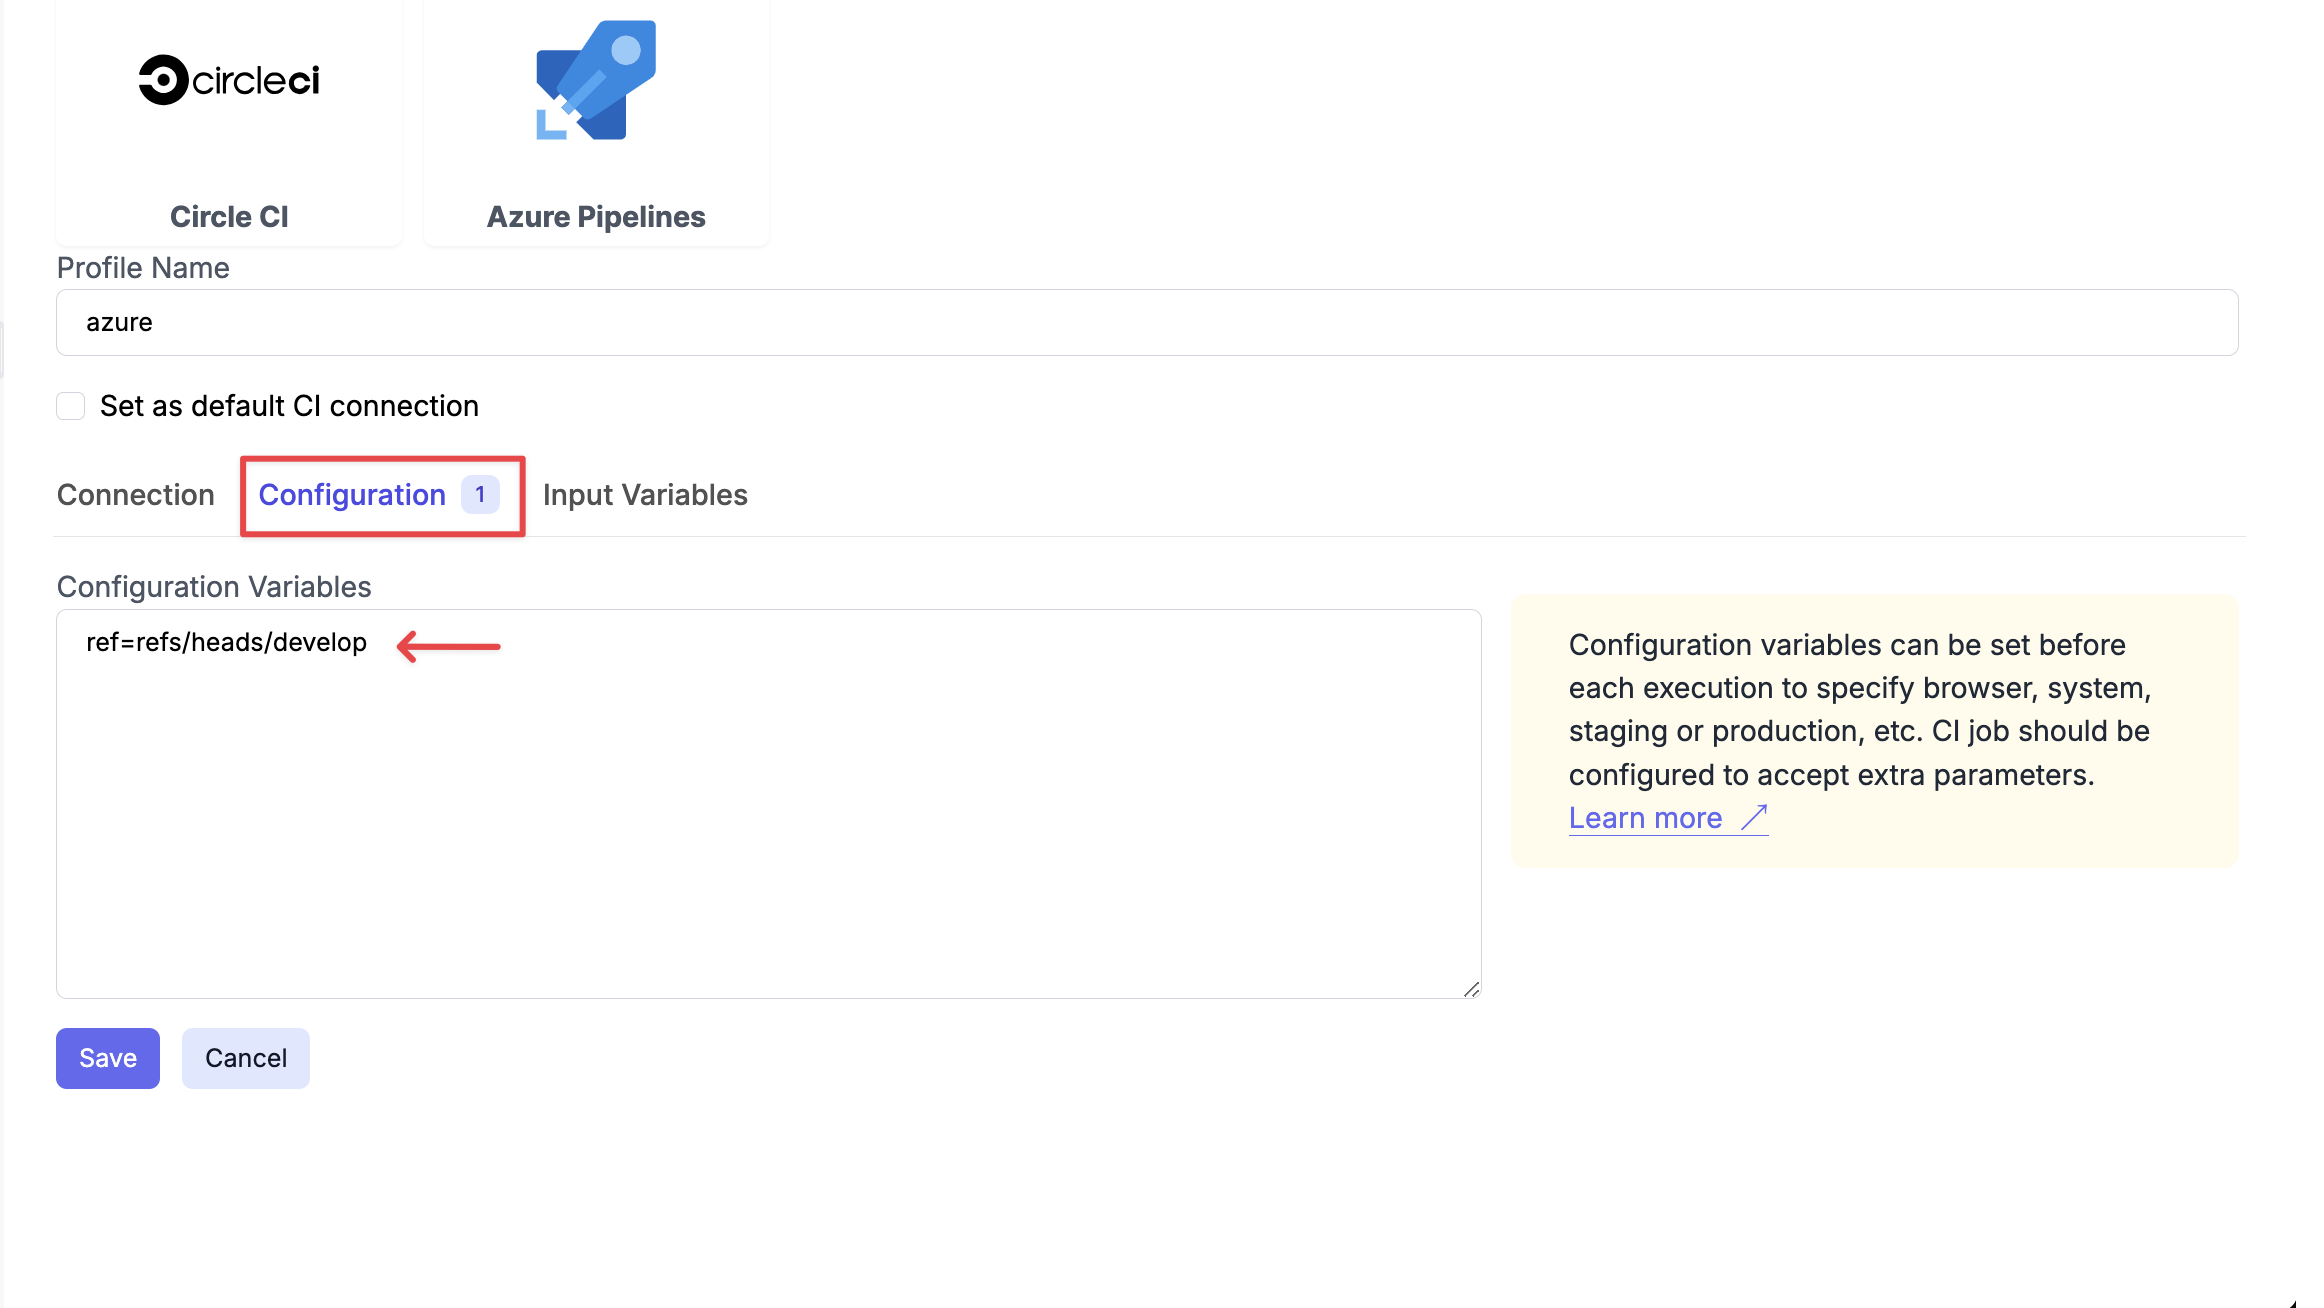This screenshot has width=2324, height=1308.
Task: Click the badge showing 1 on Configuration tab
Action: click(x=481, y=493)
